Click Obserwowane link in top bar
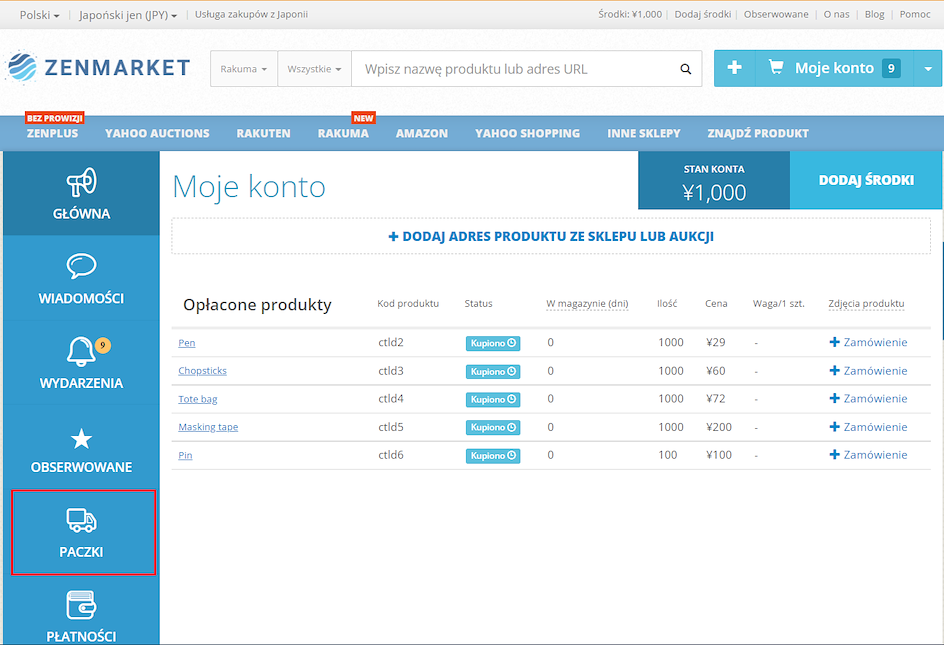This screenshot has height=645, width=944. (776, 14)
